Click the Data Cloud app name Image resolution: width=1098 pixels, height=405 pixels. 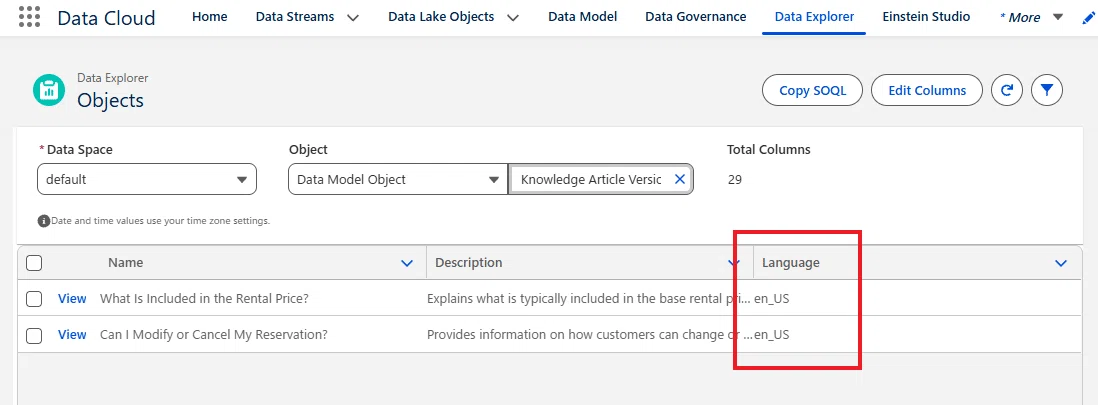[x=106, y=18]
